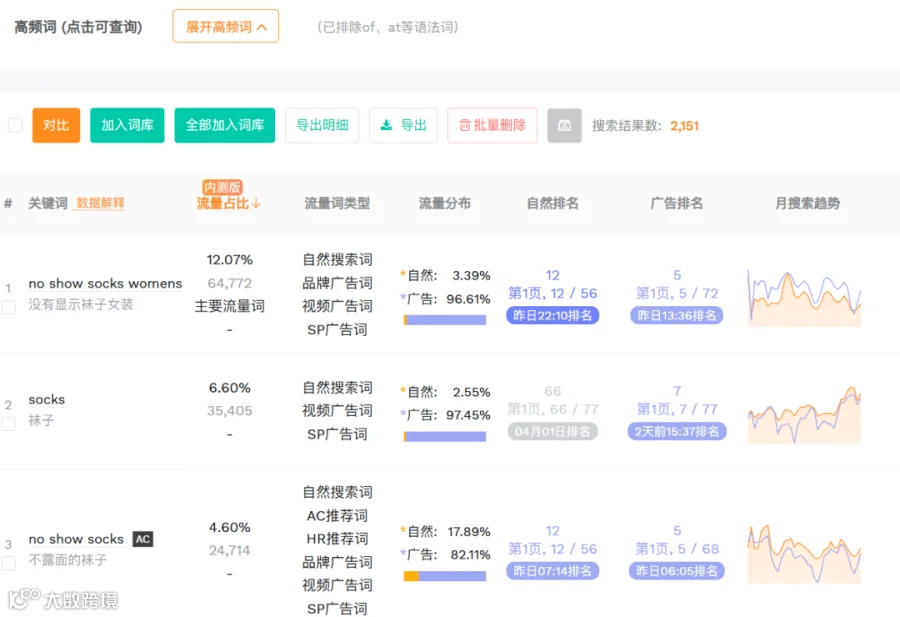
Task: Click 第1页, 12 / 56 in first row
Action: pos(553,293)
